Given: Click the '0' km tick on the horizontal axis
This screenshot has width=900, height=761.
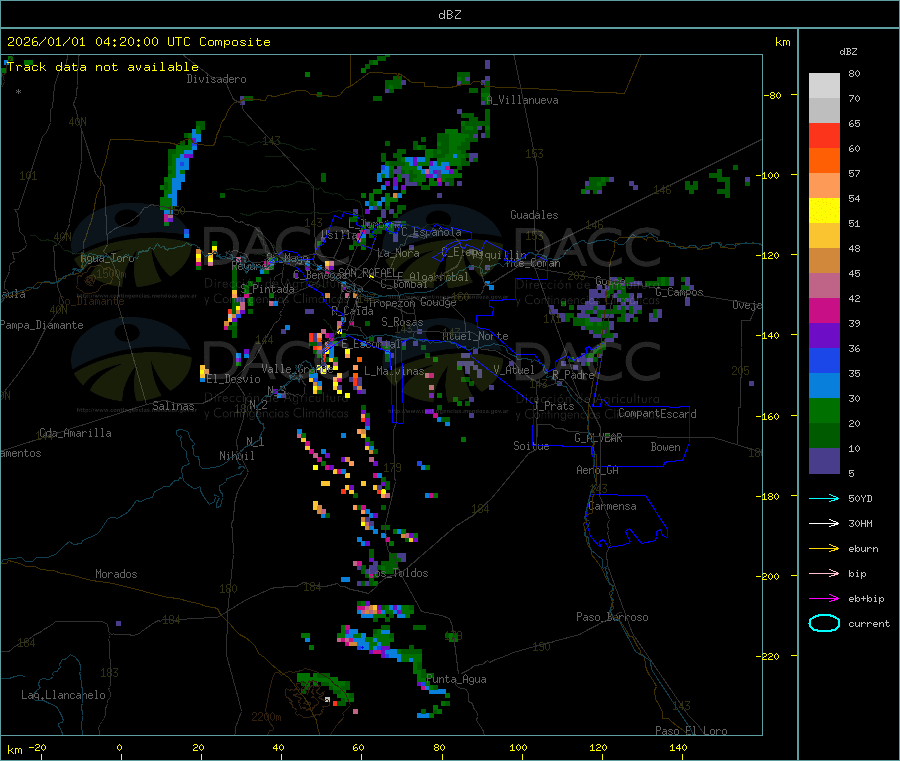Looking at the screenshot, I should (119, 747).
